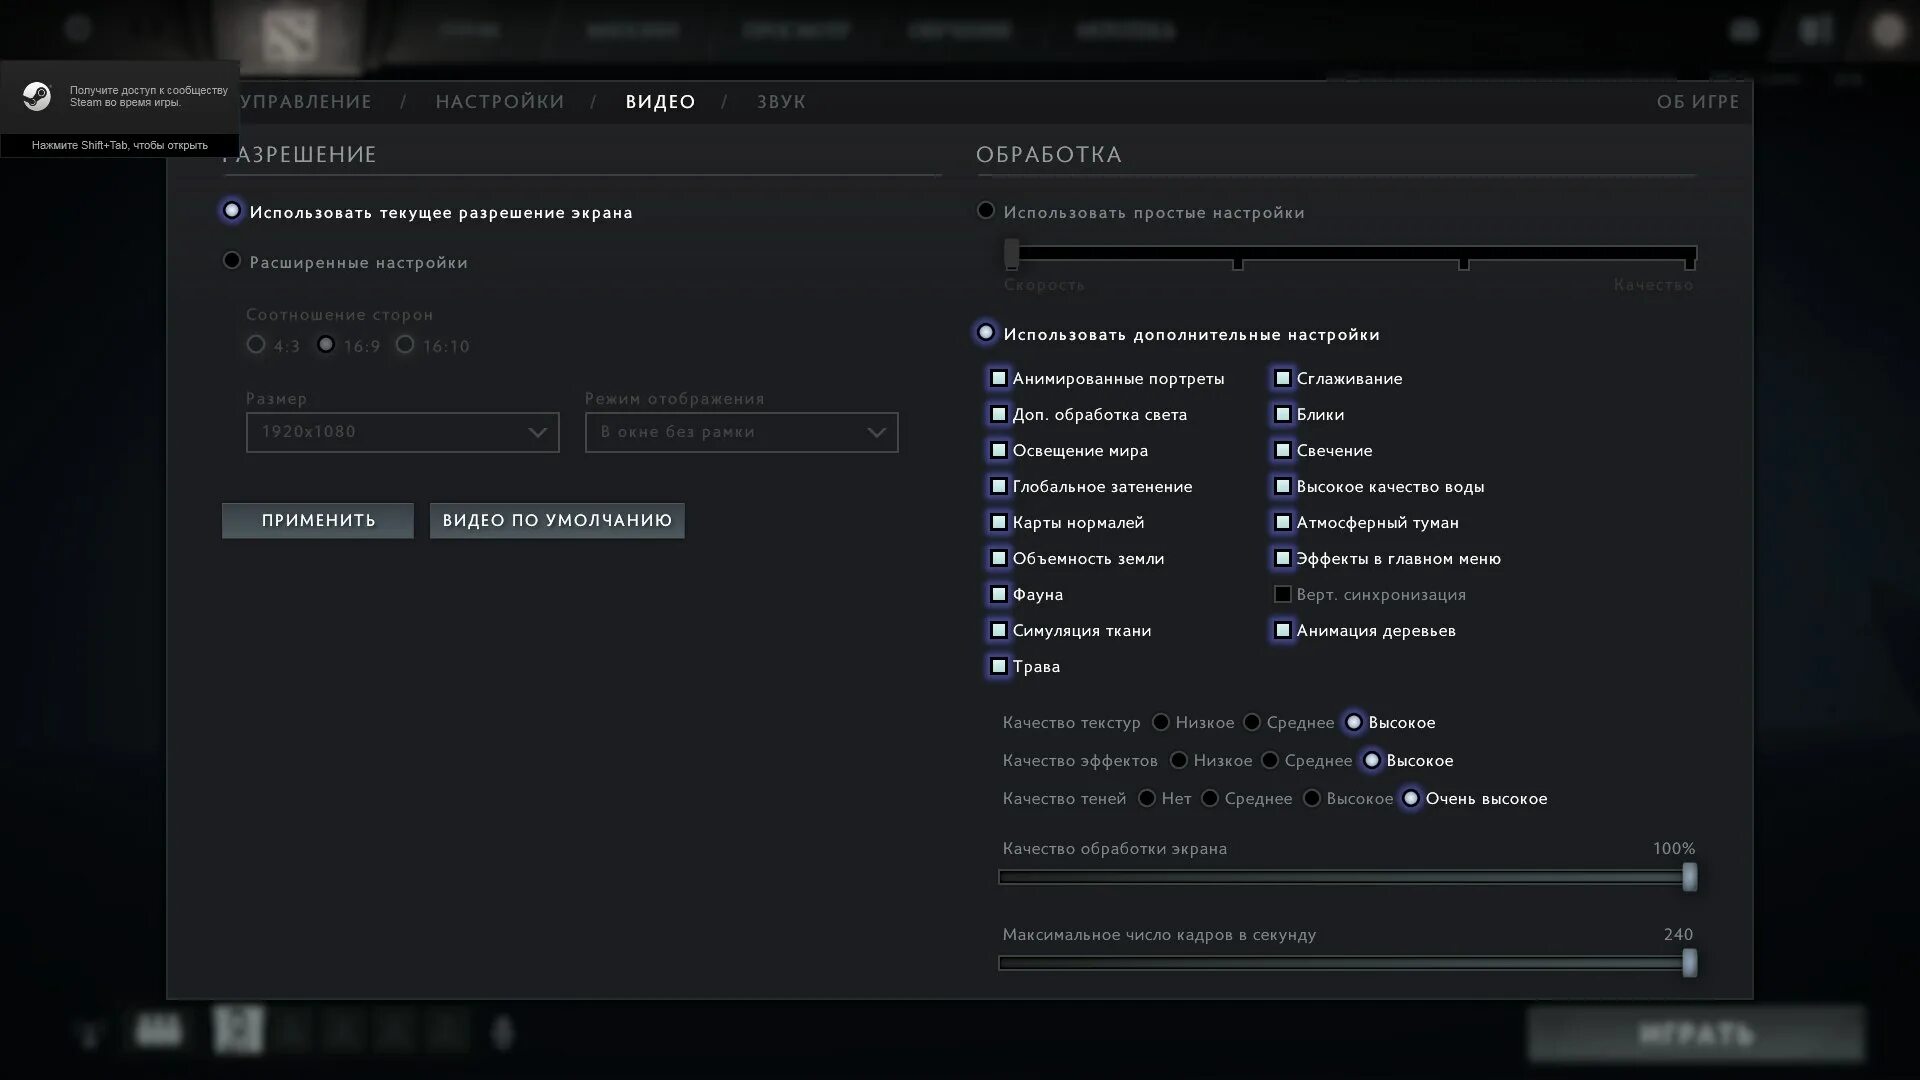This screenshot has width=1920, height=1080.
Task: Click ВИДЕО ПО УМОЛЧАНИЮ button
Action: click(558, 520)
